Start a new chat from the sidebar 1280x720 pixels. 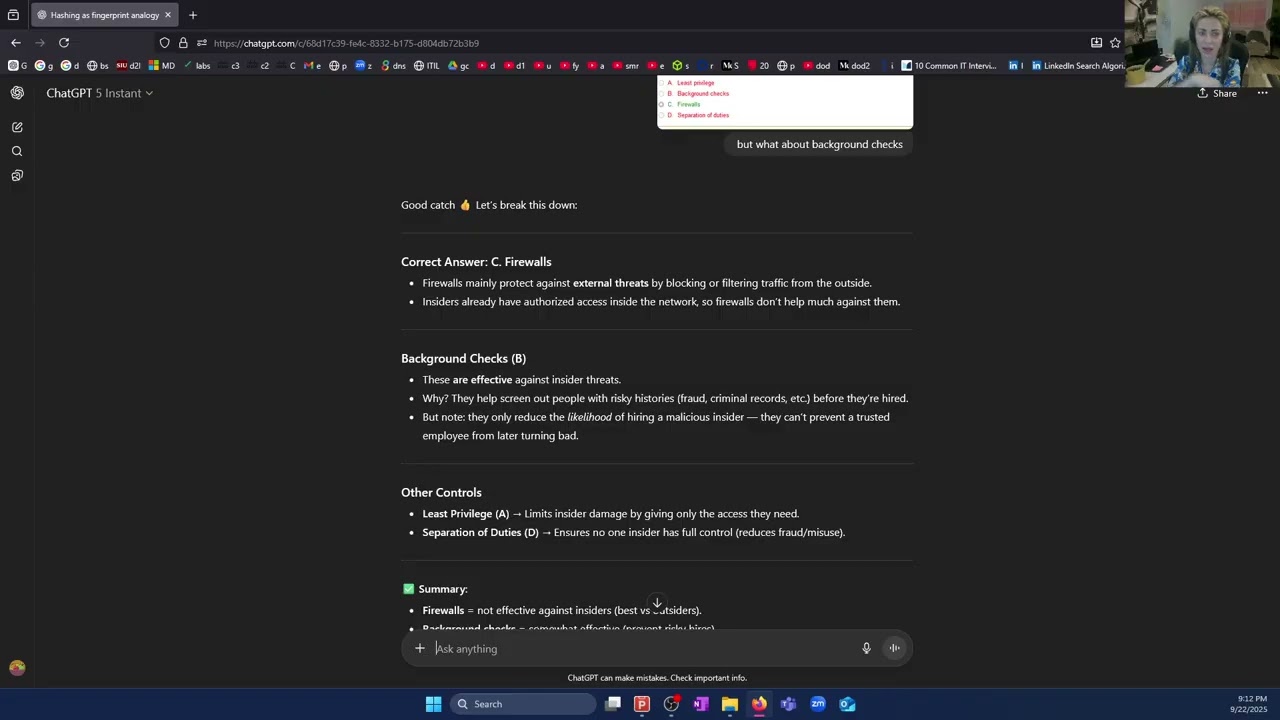[x=17, y=127]
